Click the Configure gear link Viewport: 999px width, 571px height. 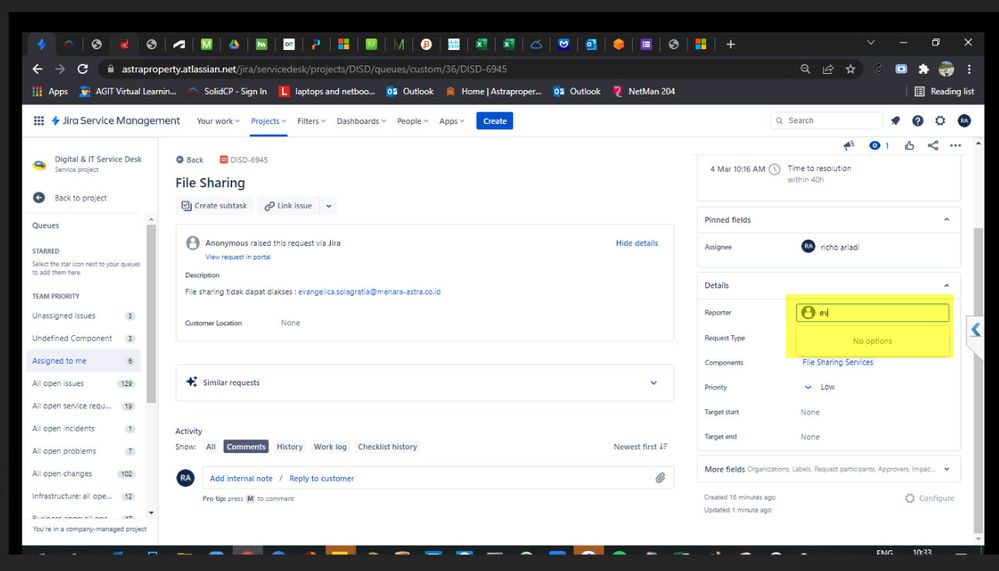(930, 498)
